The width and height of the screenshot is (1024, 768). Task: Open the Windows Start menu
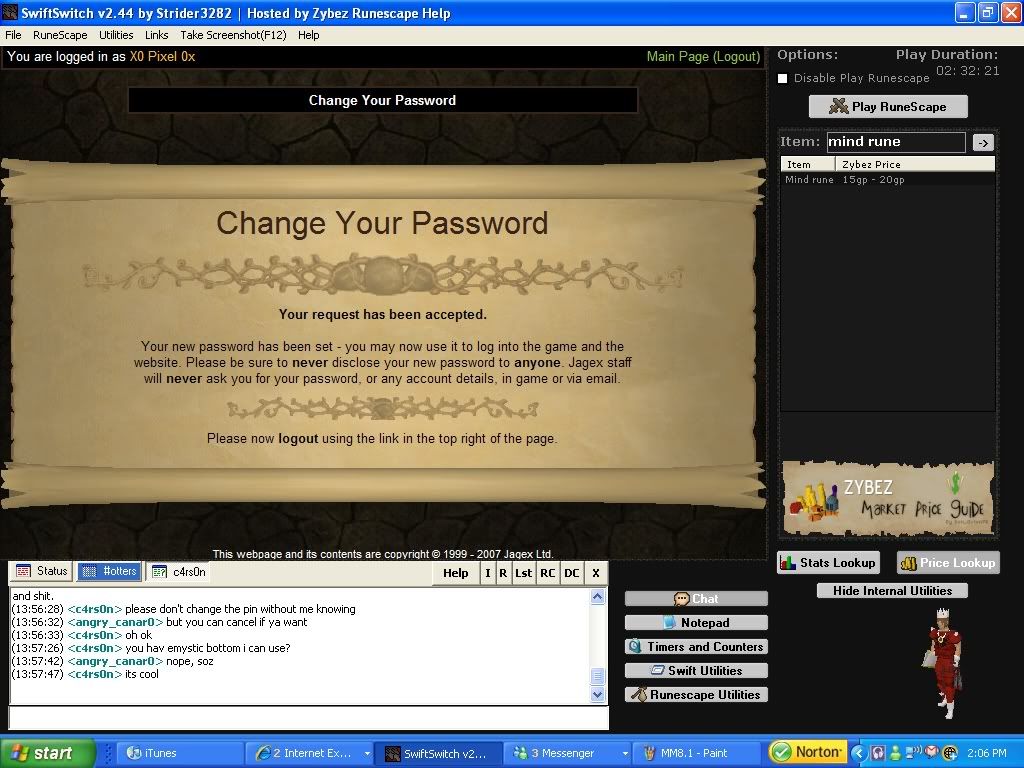pyautogui.click(x=47, y=754)
